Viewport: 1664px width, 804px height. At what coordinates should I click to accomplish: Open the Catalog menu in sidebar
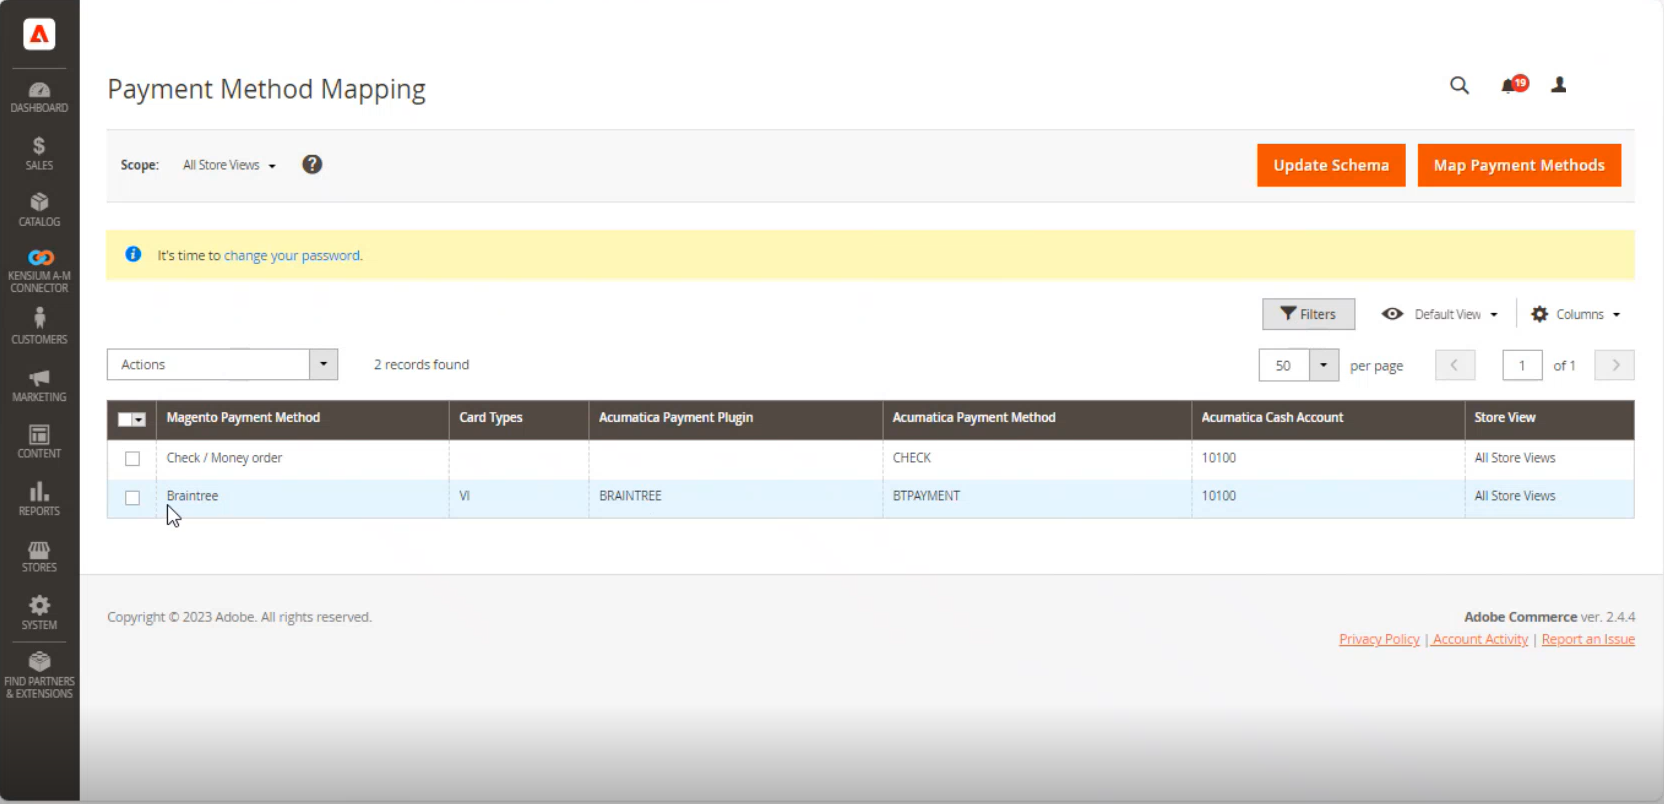point(39,210)
